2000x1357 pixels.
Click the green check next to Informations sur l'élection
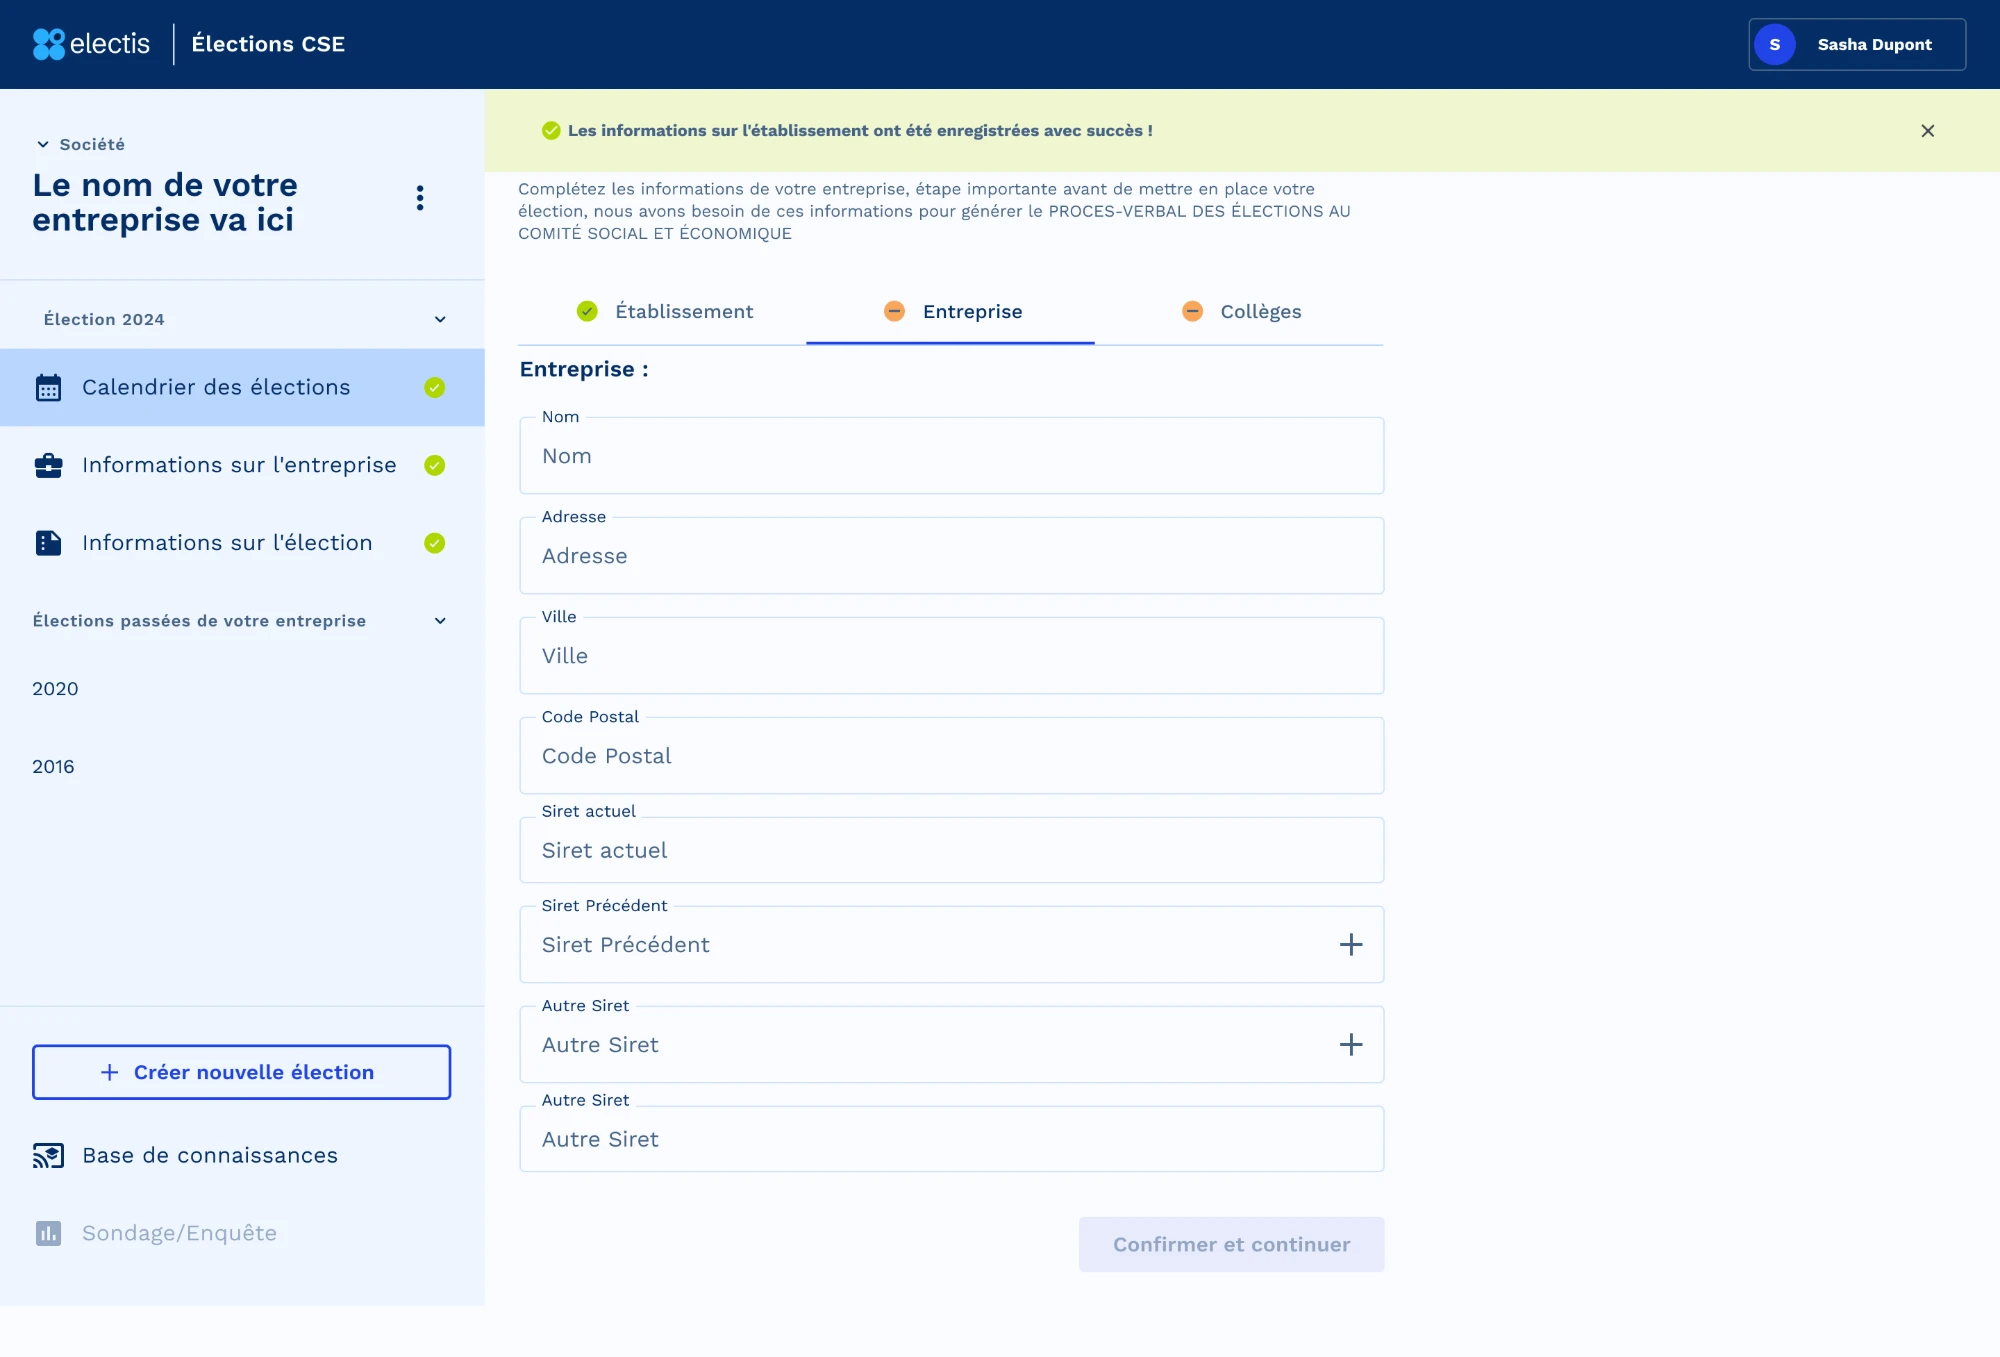tap(434, 543)
